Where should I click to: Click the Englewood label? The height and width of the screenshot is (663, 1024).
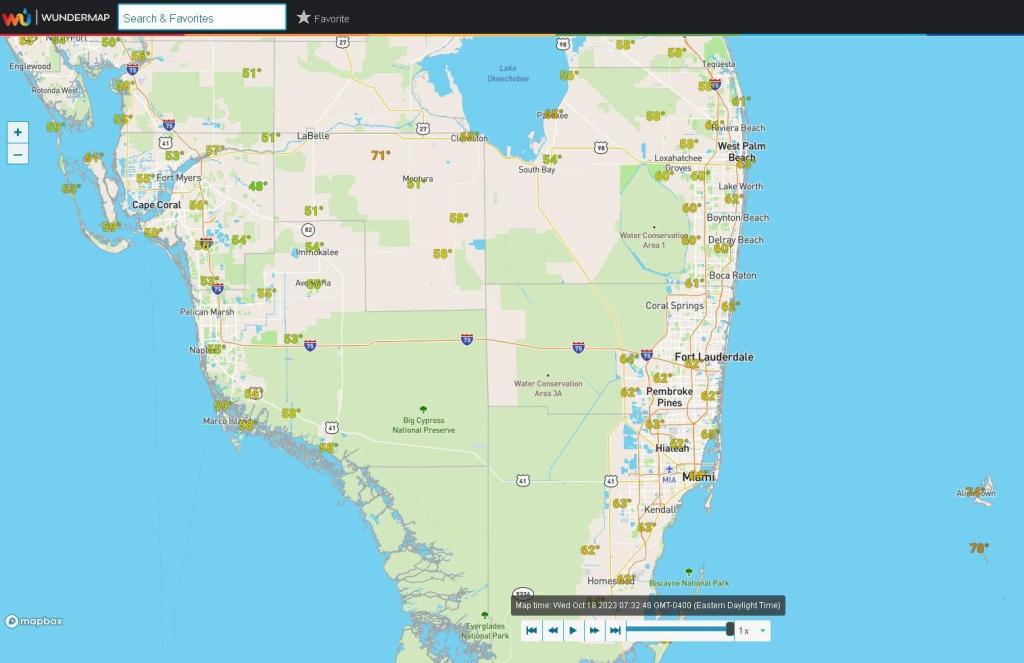pos(30,66)
